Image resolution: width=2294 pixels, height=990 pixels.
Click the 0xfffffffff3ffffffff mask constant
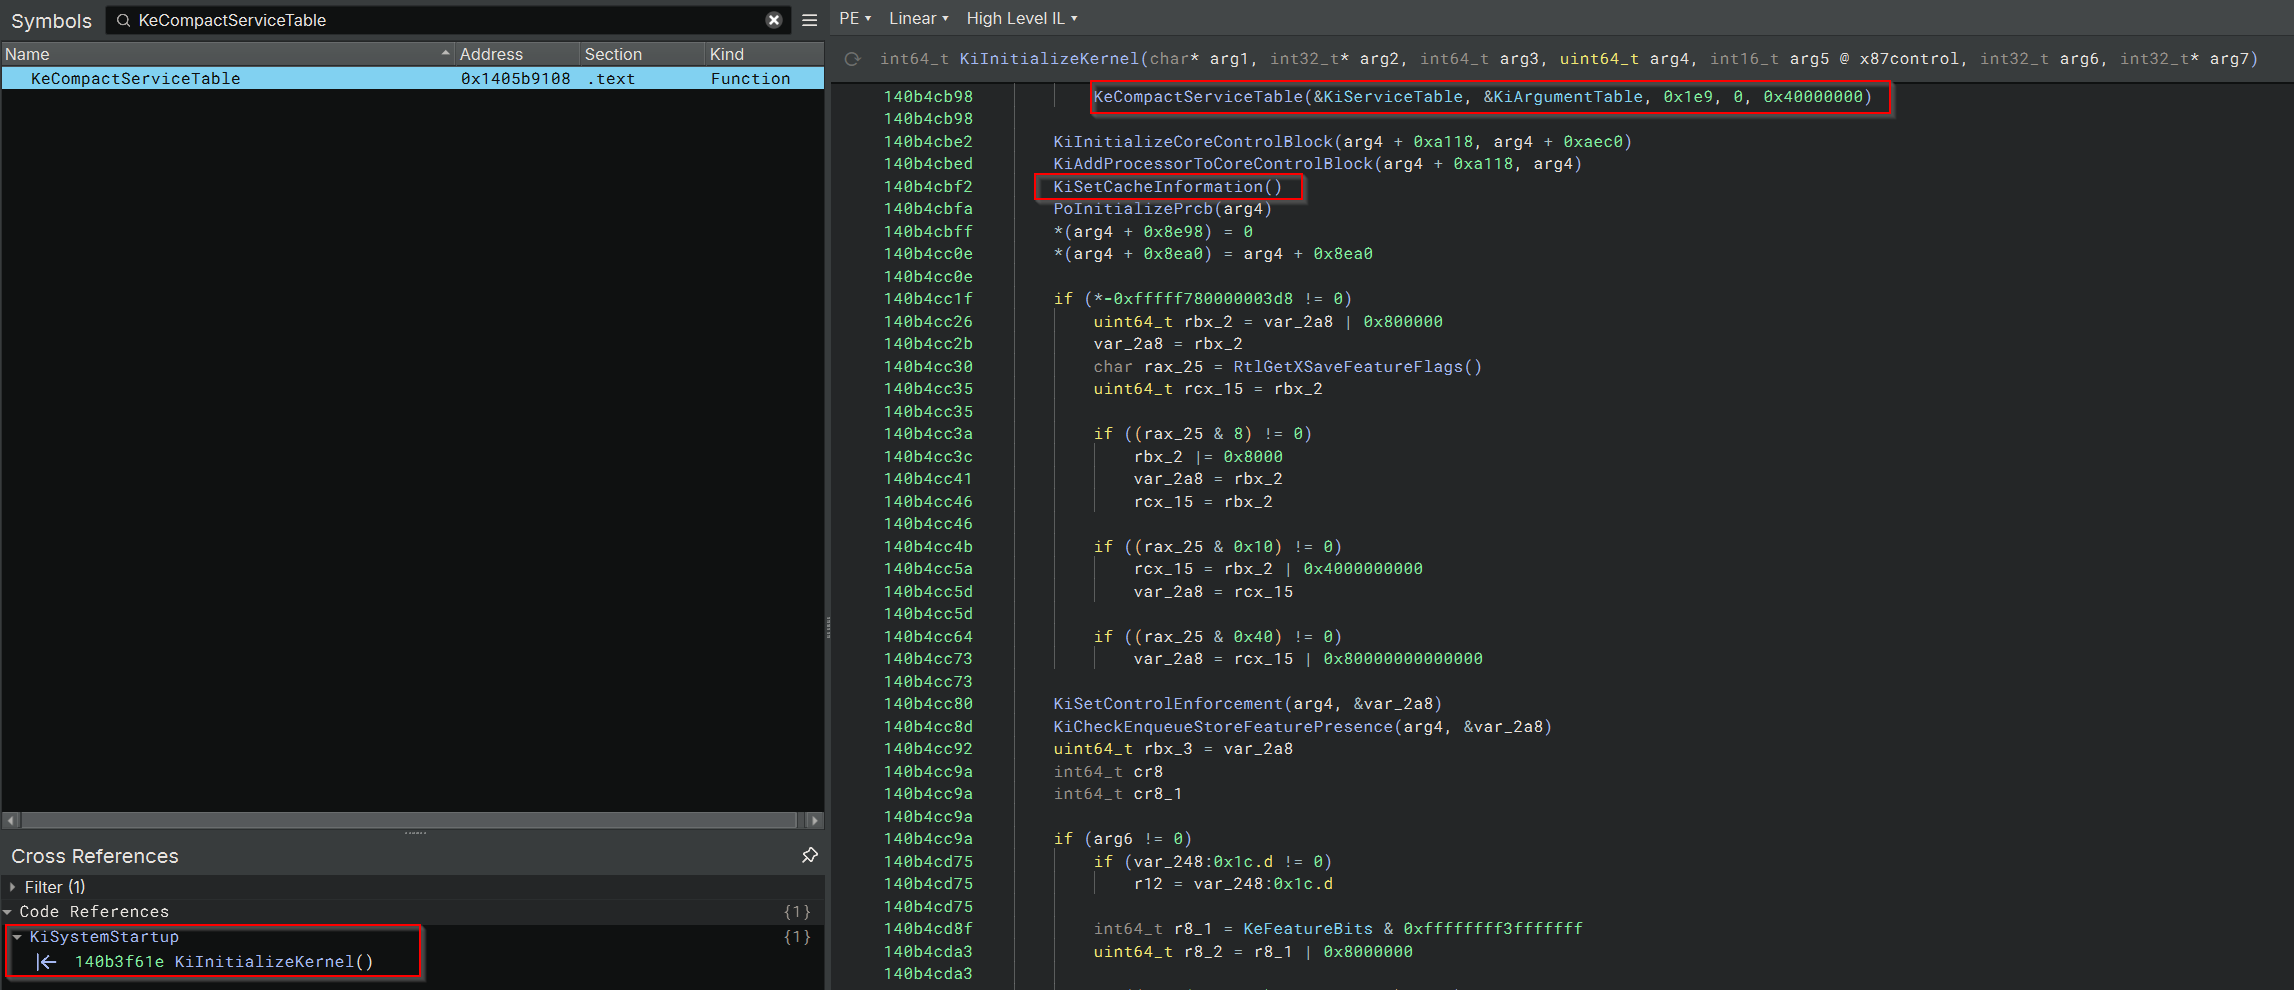click(x=1493, y=929)
